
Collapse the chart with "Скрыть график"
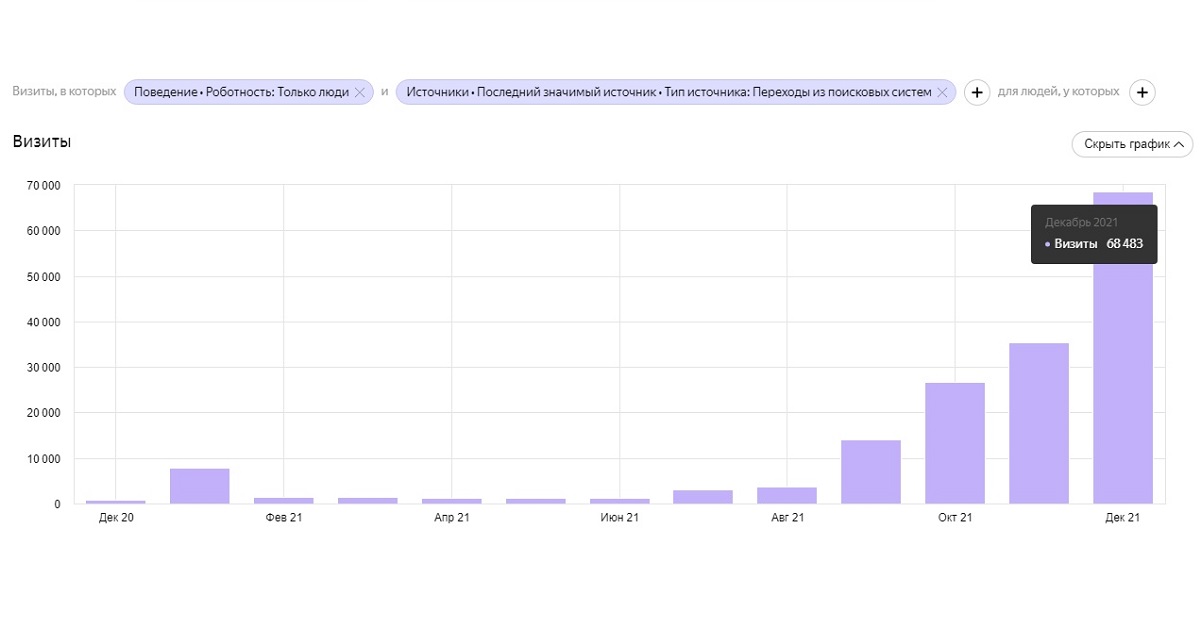coord(1132,144)
